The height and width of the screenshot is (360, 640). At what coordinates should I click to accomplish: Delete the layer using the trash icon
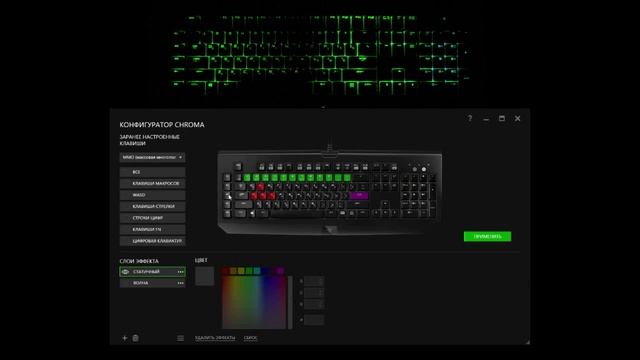coord(136,338)
